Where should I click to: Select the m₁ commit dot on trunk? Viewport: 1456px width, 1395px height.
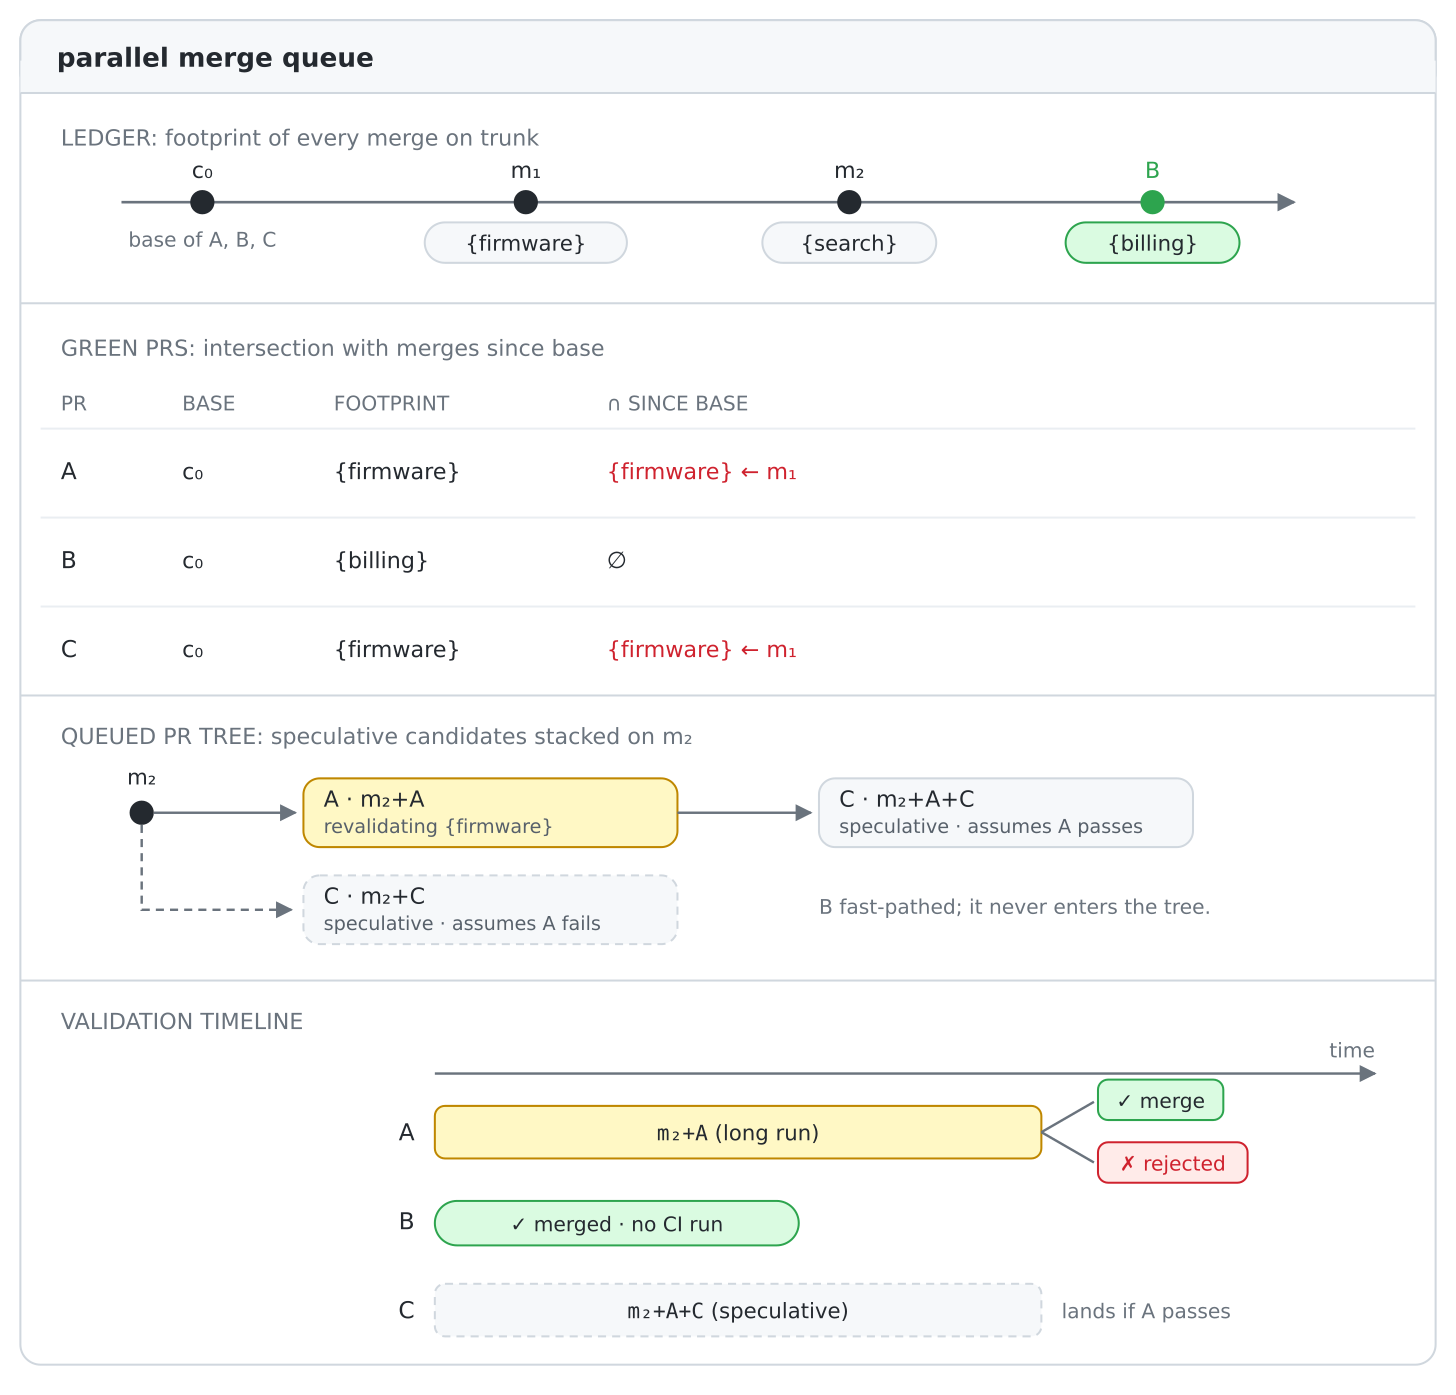pyautogui.click(x=526, y=202)
